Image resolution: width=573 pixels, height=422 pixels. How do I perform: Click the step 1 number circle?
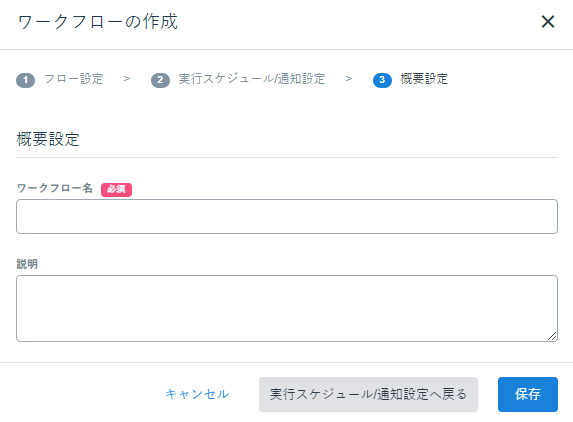point(25,80)
